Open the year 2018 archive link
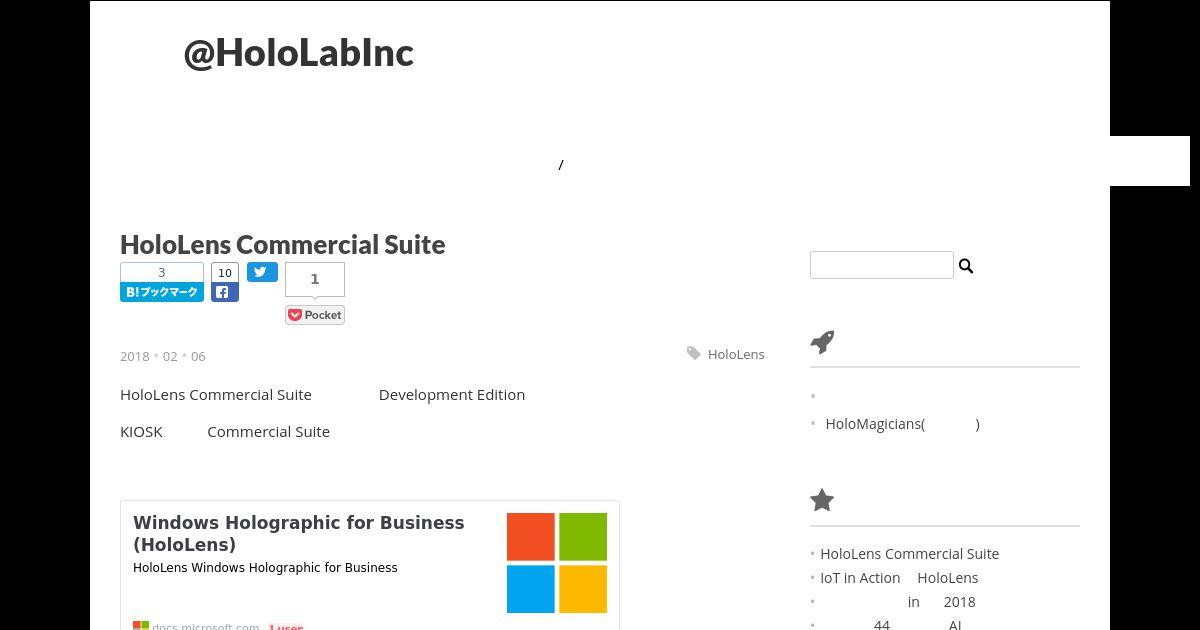Image resolution: width=1200 pixels, height=630 pixels. [134, 356]
